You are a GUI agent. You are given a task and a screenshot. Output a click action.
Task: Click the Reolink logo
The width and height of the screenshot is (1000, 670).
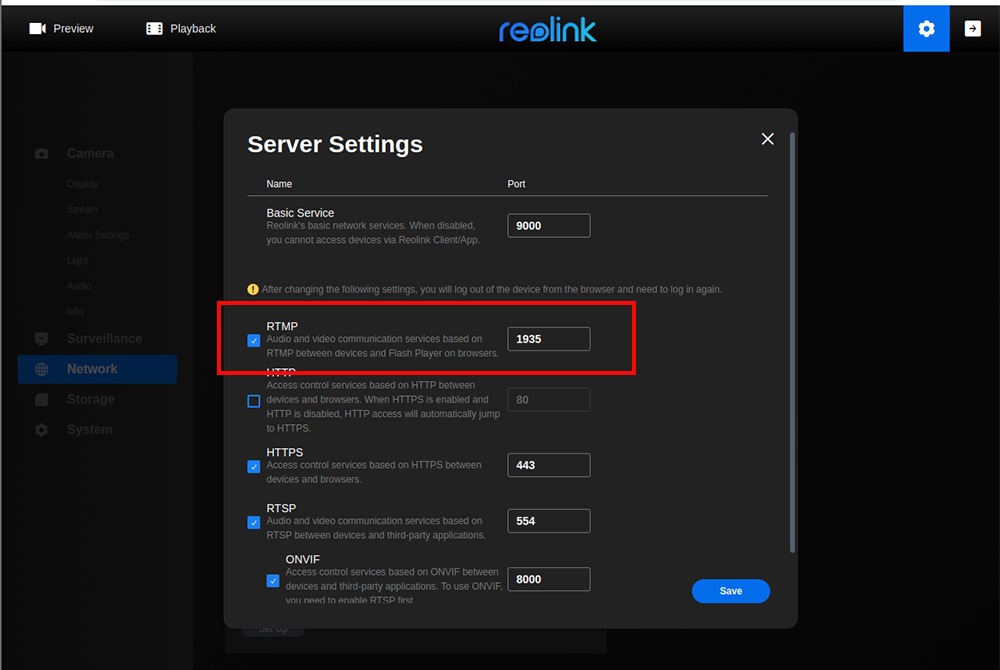pos(548,30)
